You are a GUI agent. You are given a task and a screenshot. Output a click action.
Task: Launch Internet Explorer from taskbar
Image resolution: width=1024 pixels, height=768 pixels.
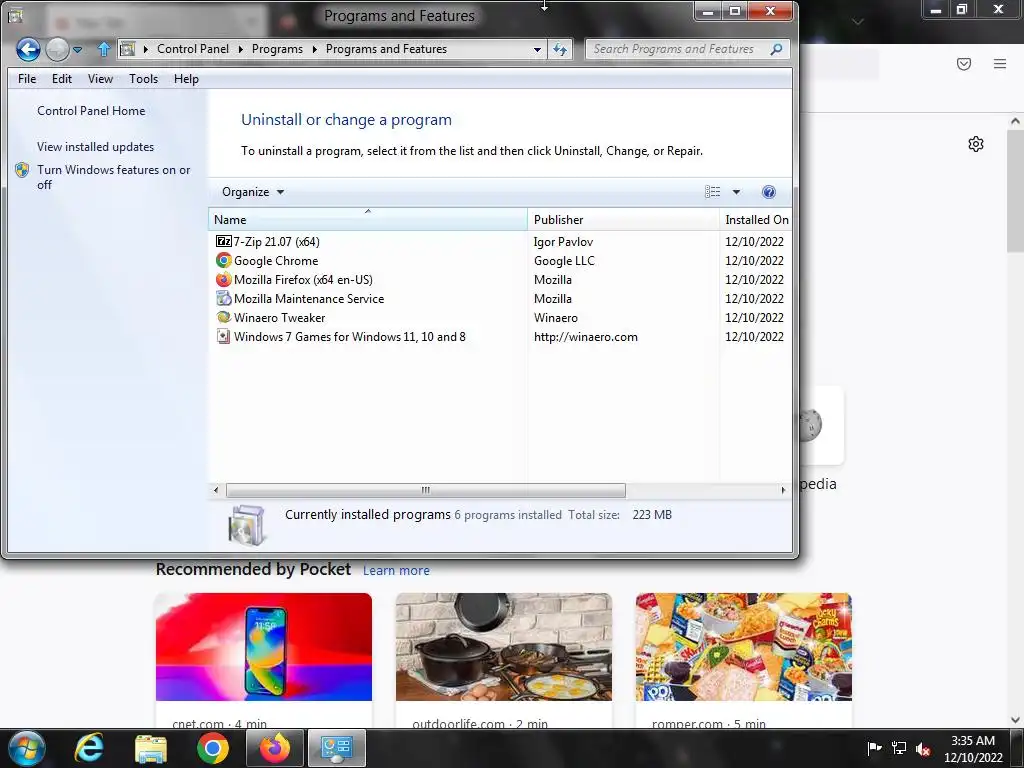point(89,748)
